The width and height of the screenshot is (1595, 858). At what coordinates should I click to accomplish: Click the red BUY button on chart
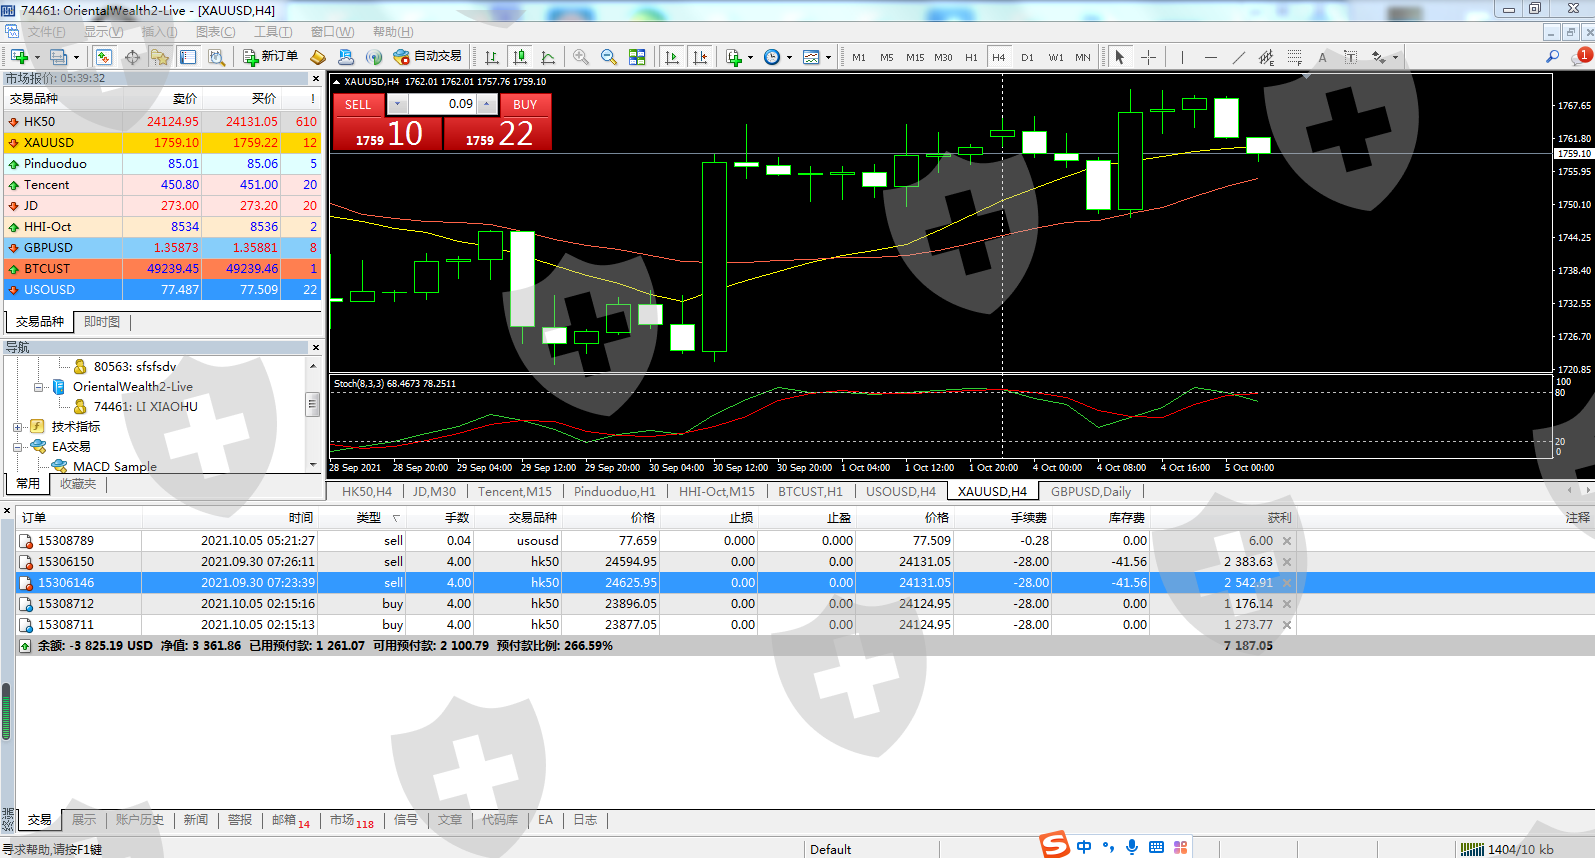point(525,104)
